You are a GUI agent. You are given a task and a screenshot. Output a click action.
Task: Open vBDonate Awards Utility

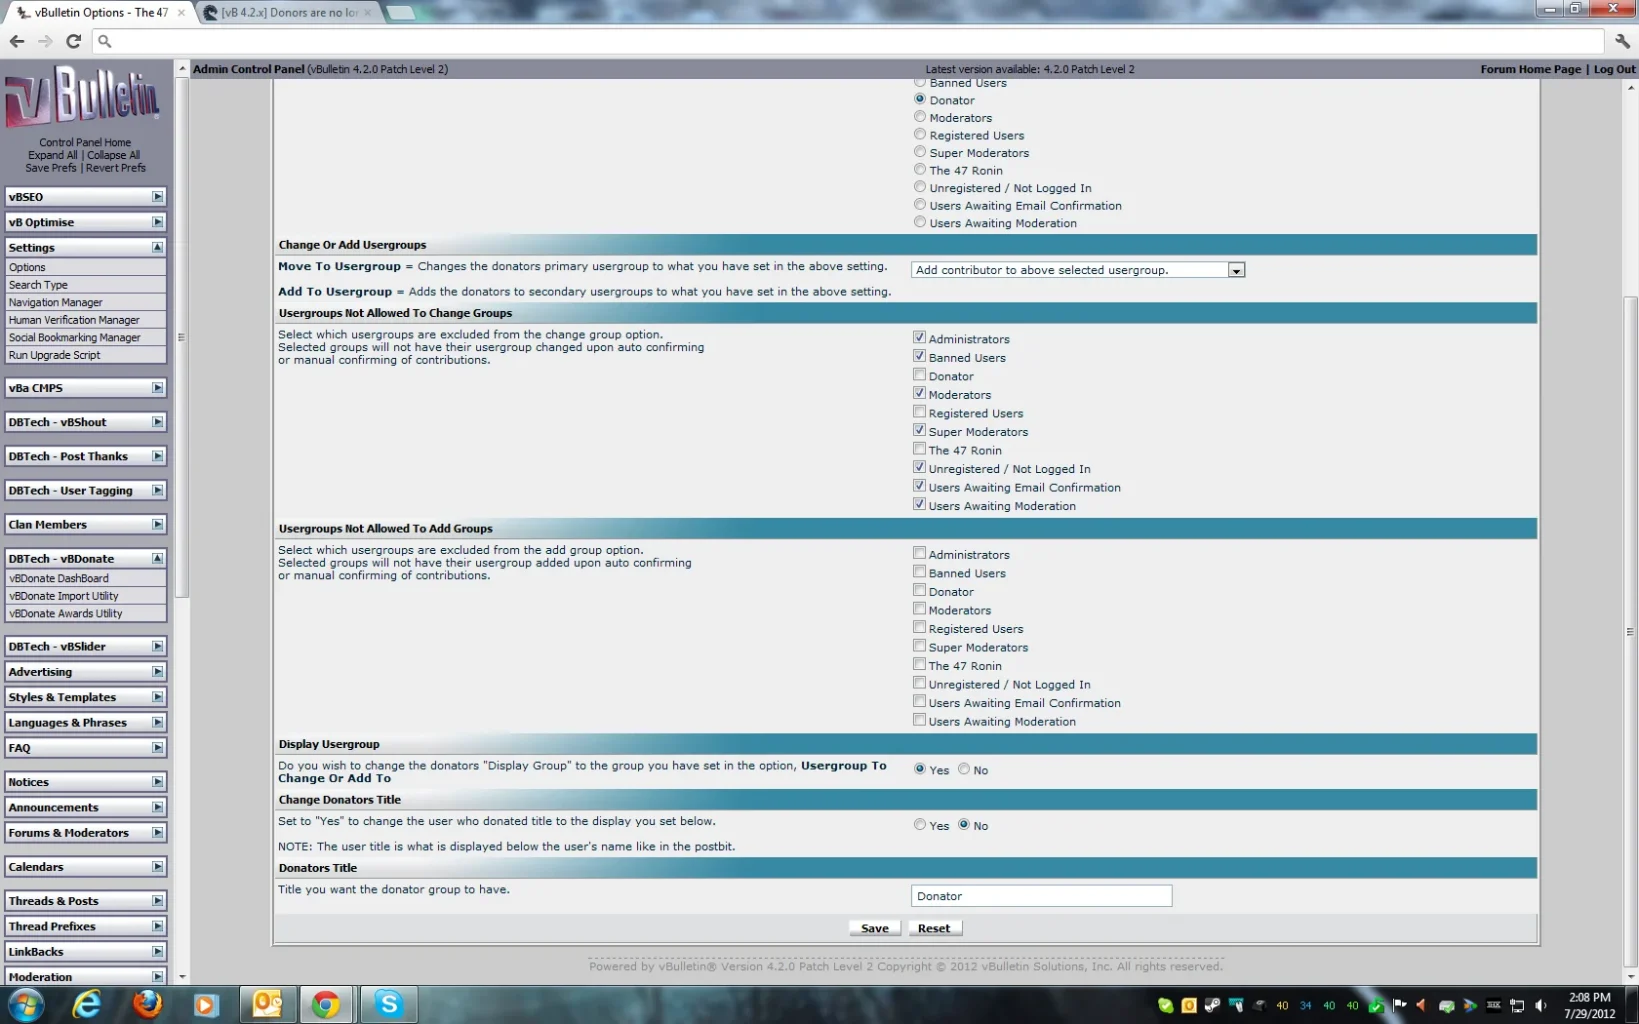84,614
